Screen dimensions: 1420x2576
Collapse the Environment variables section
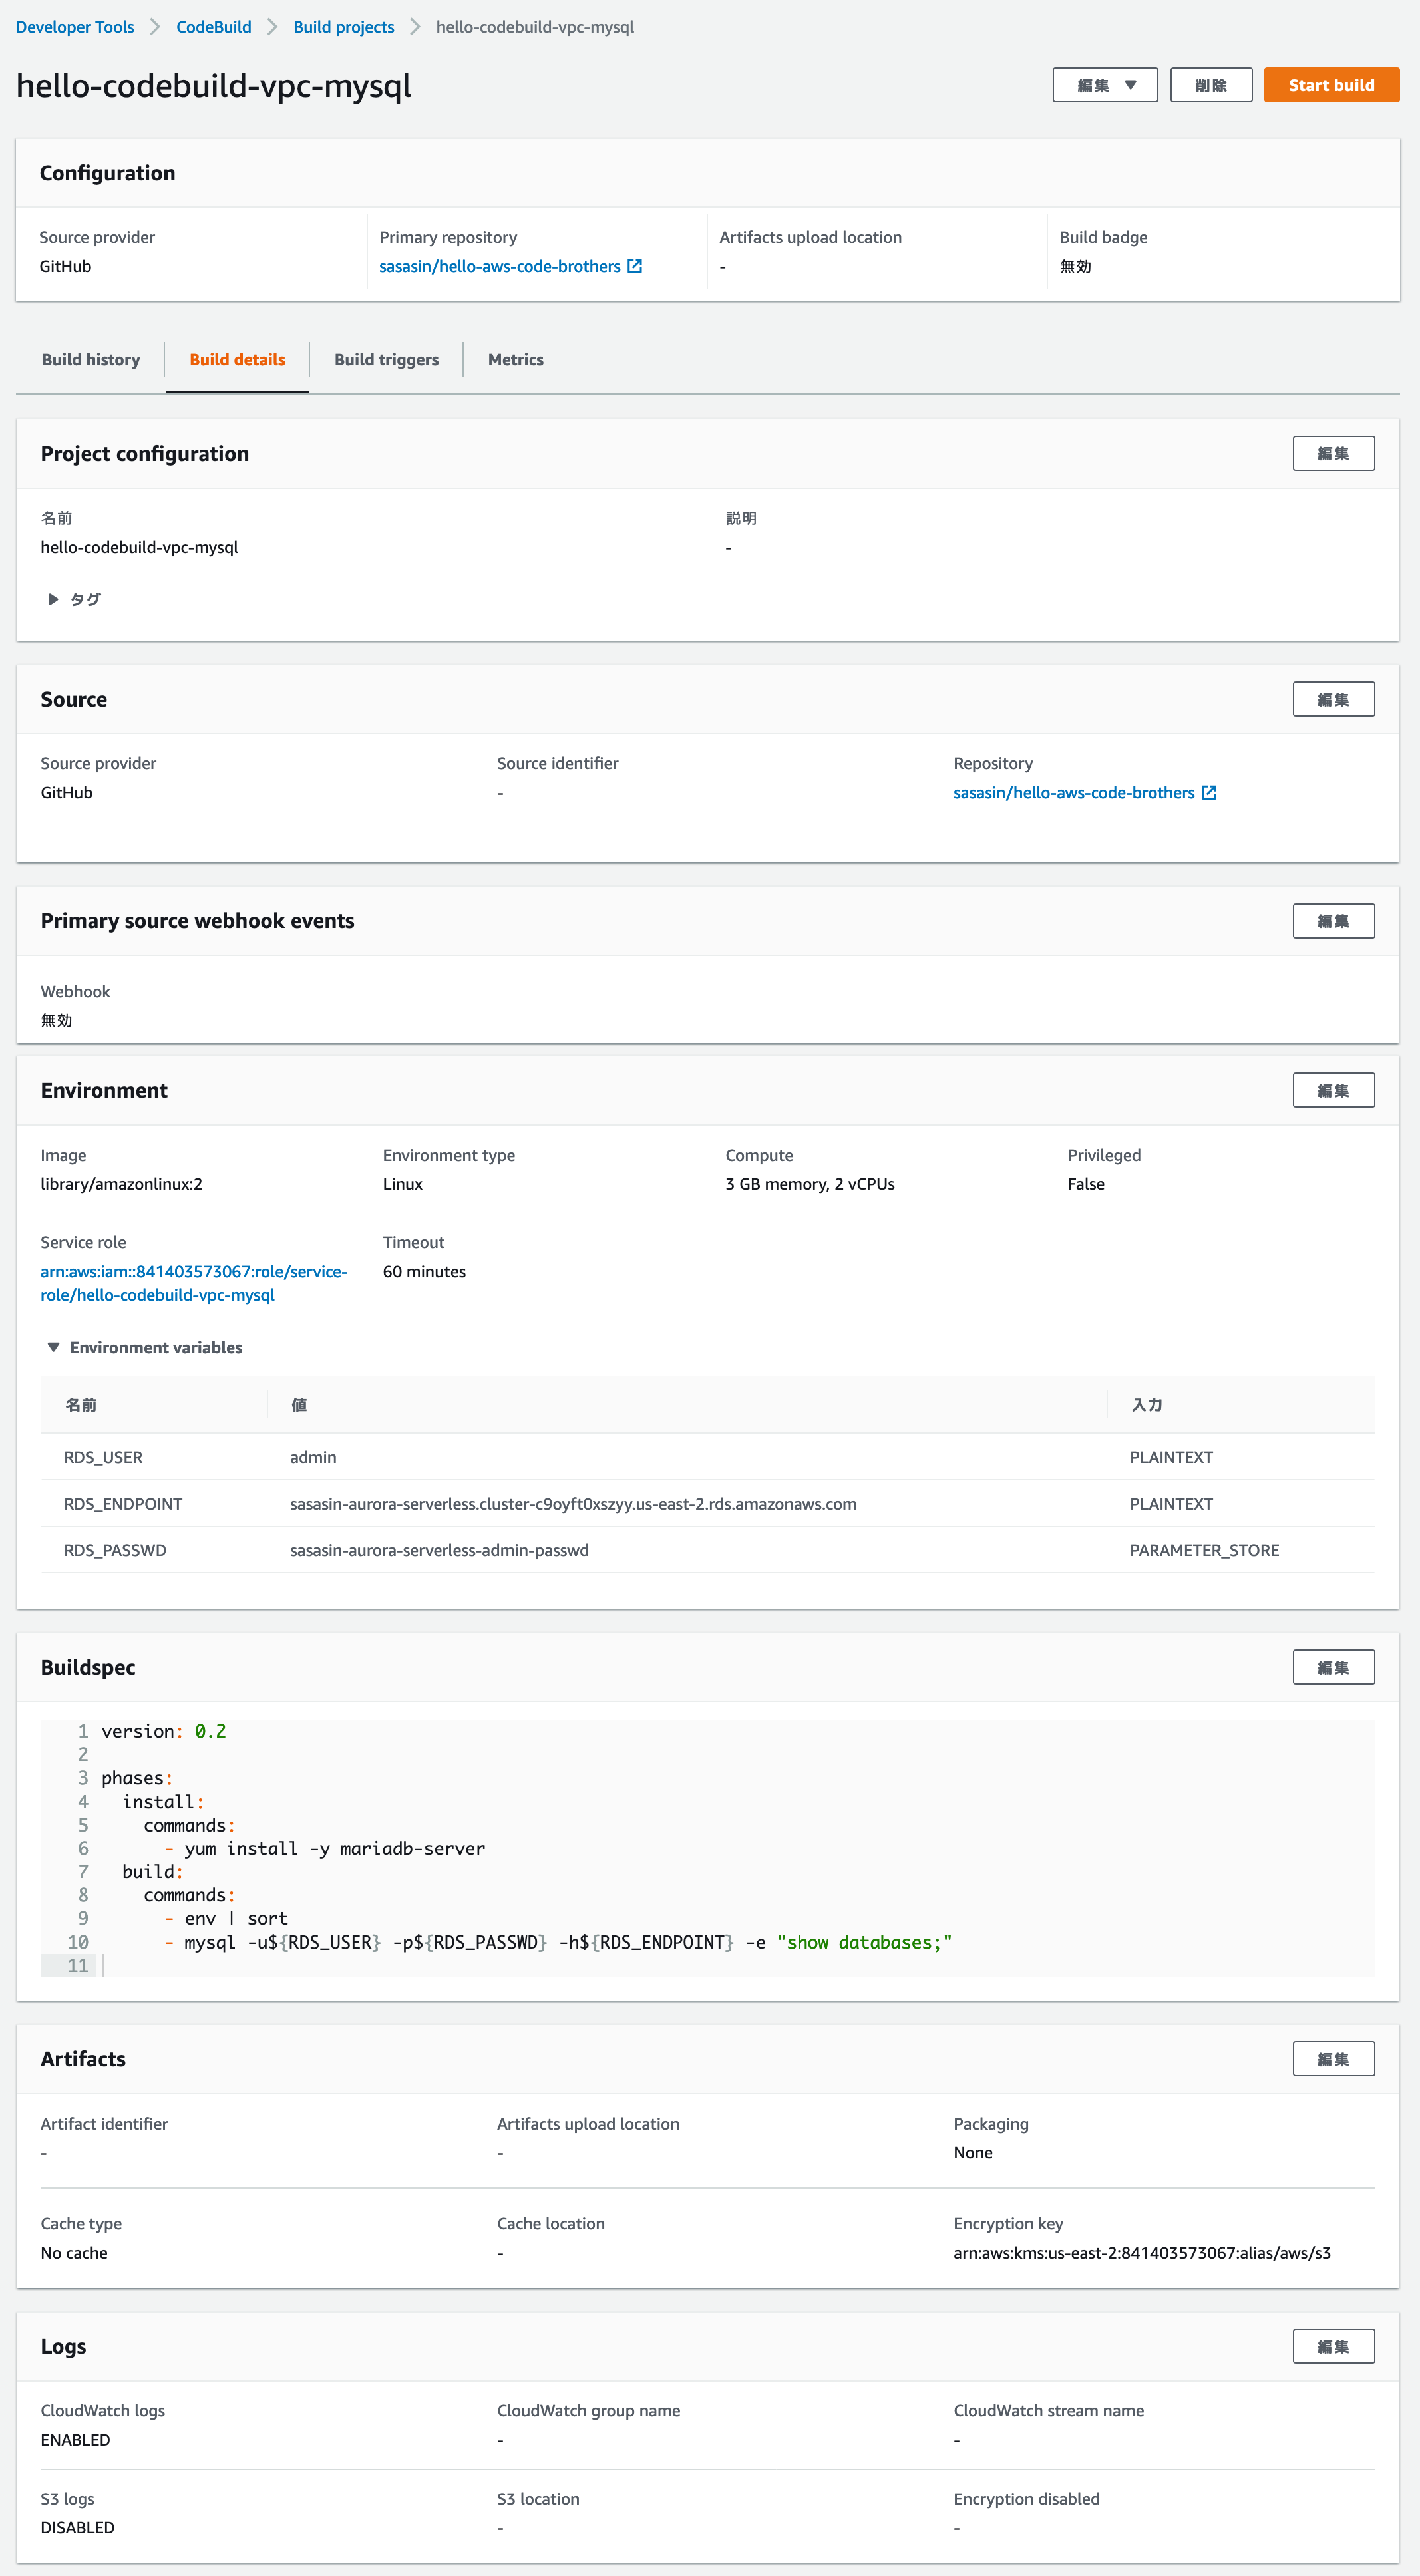54,1347
